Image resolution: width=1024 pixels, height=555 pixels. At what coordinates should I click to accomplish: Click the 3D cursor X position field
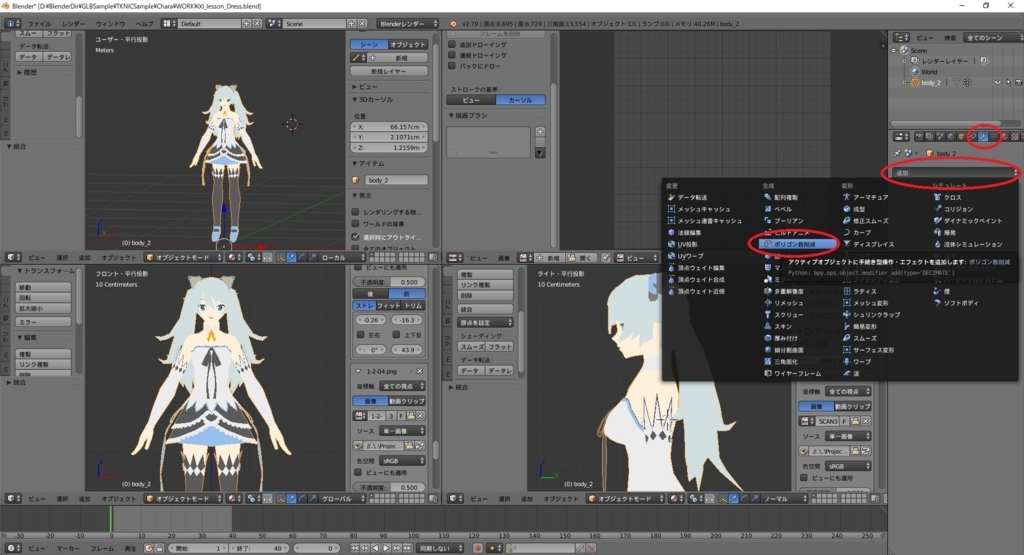click(x=389, y=127)
